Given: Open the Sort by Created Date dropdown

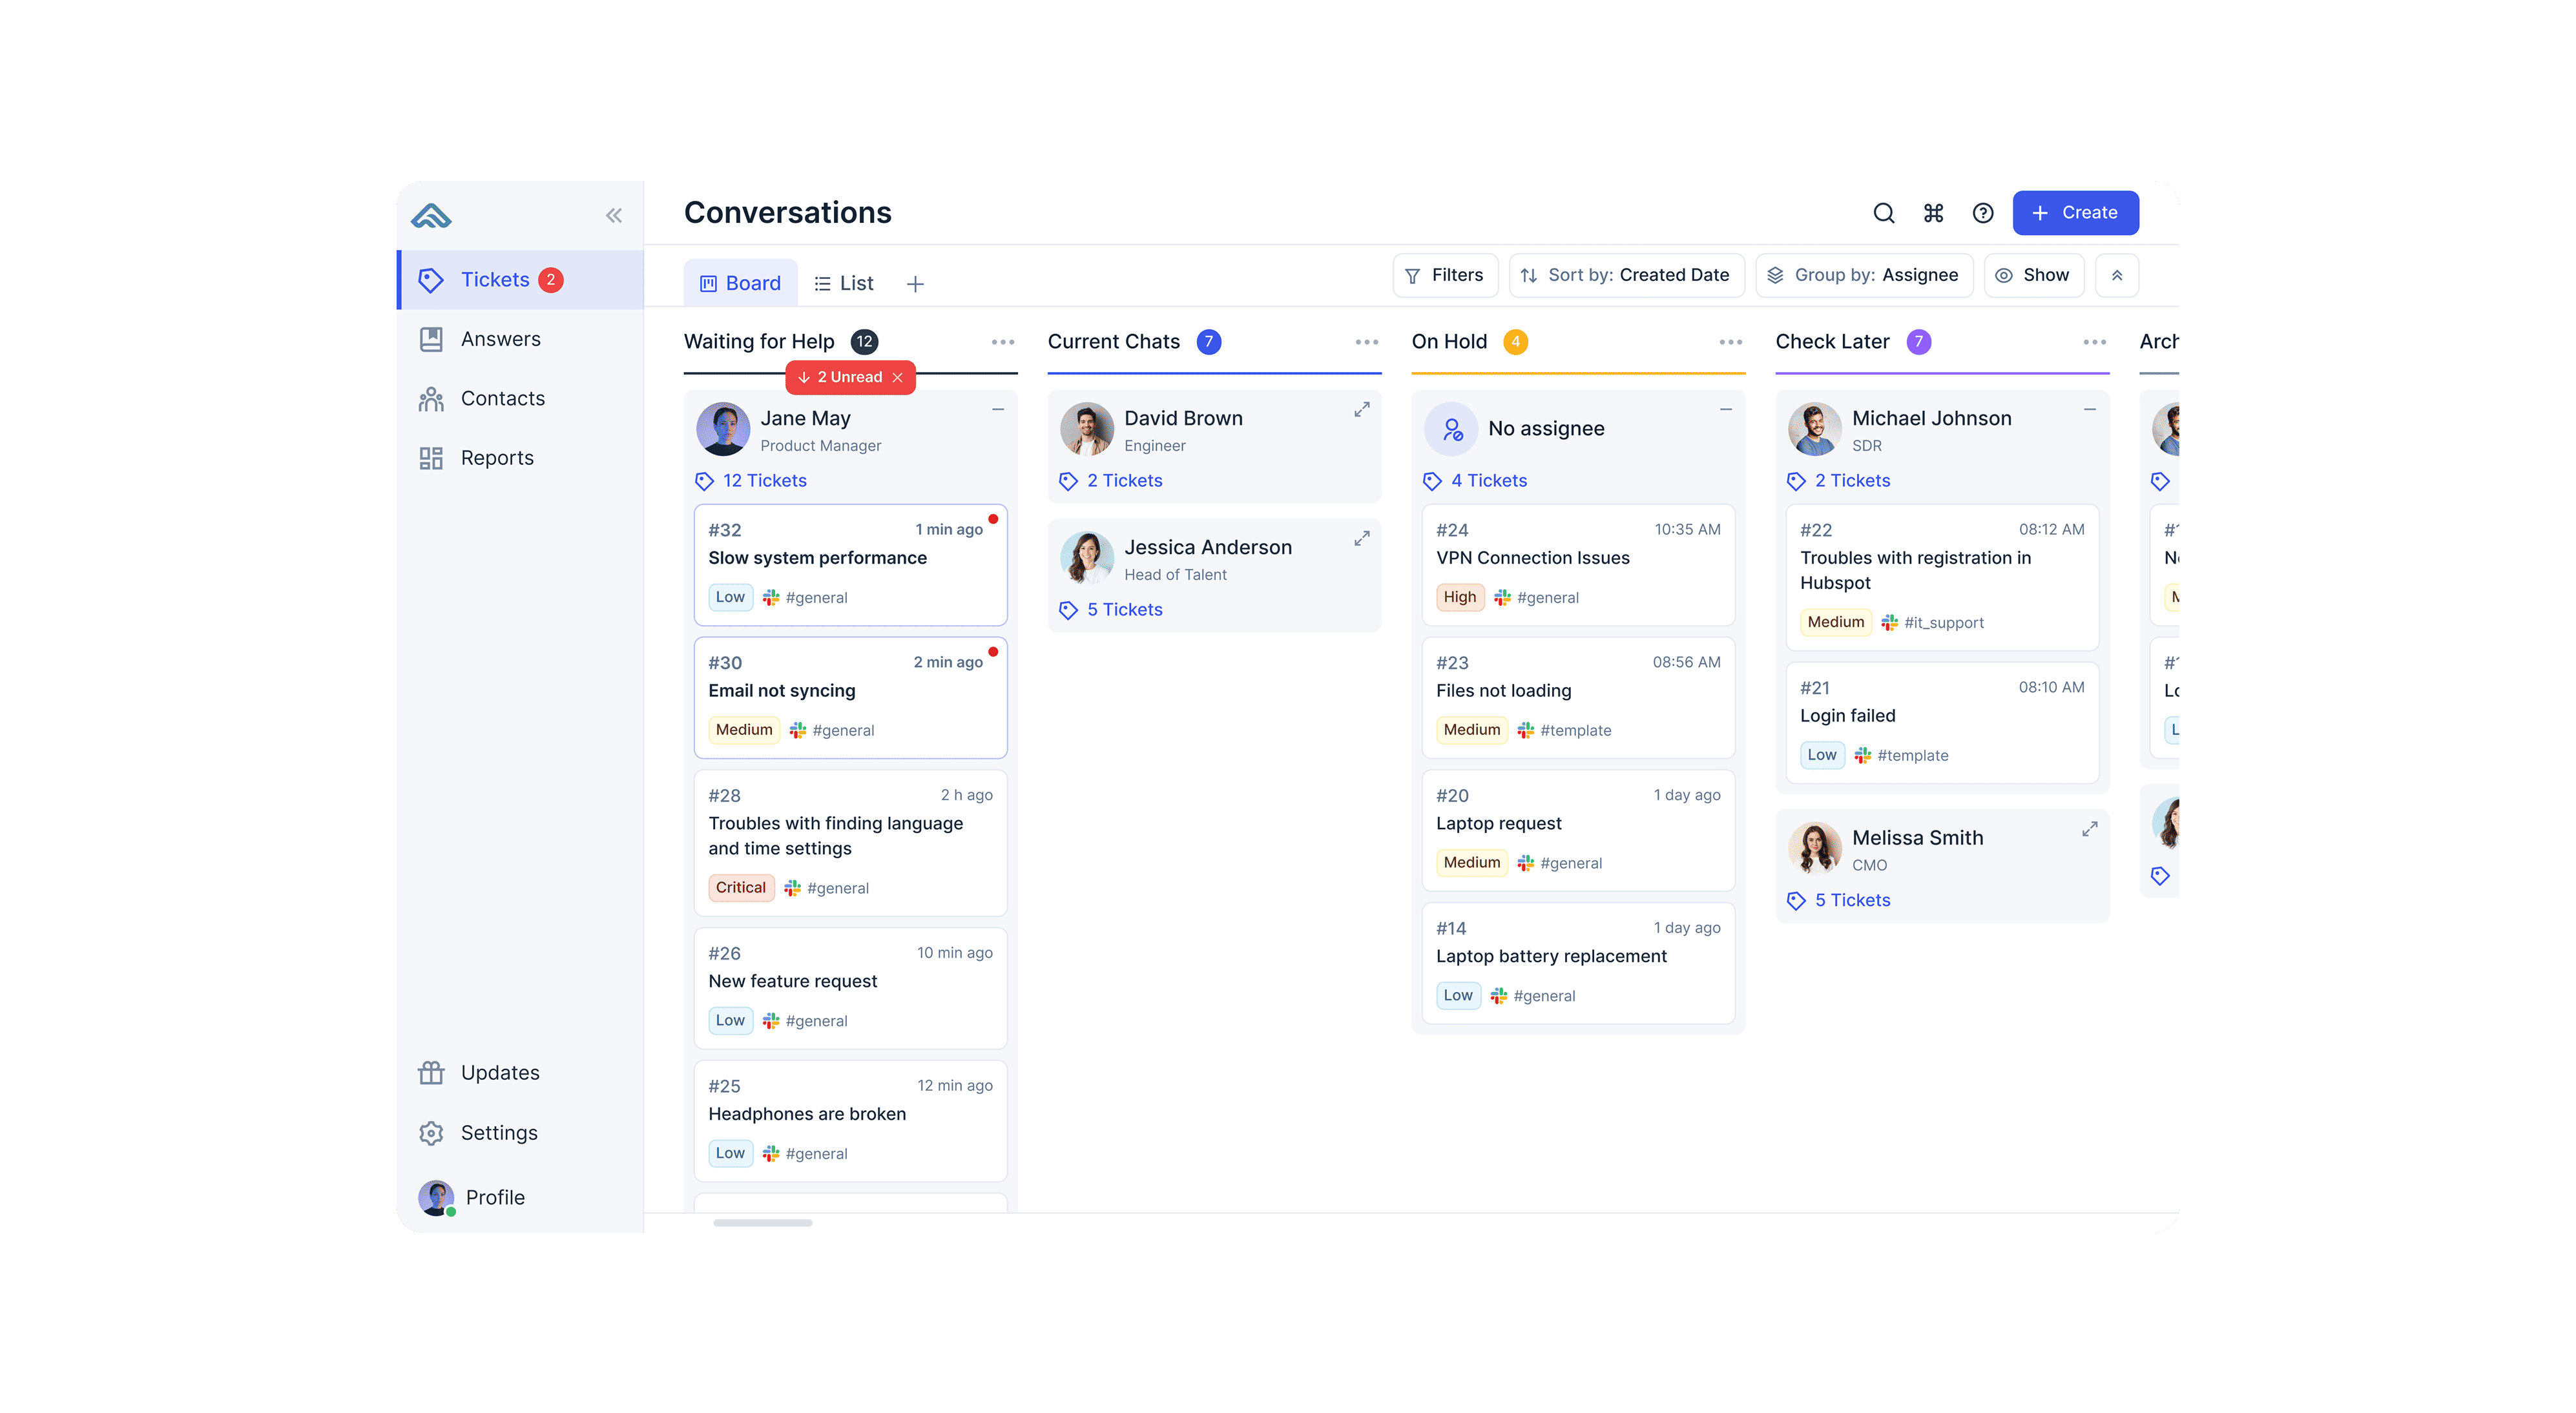Looking at the screenshot, I should 1626,275.
